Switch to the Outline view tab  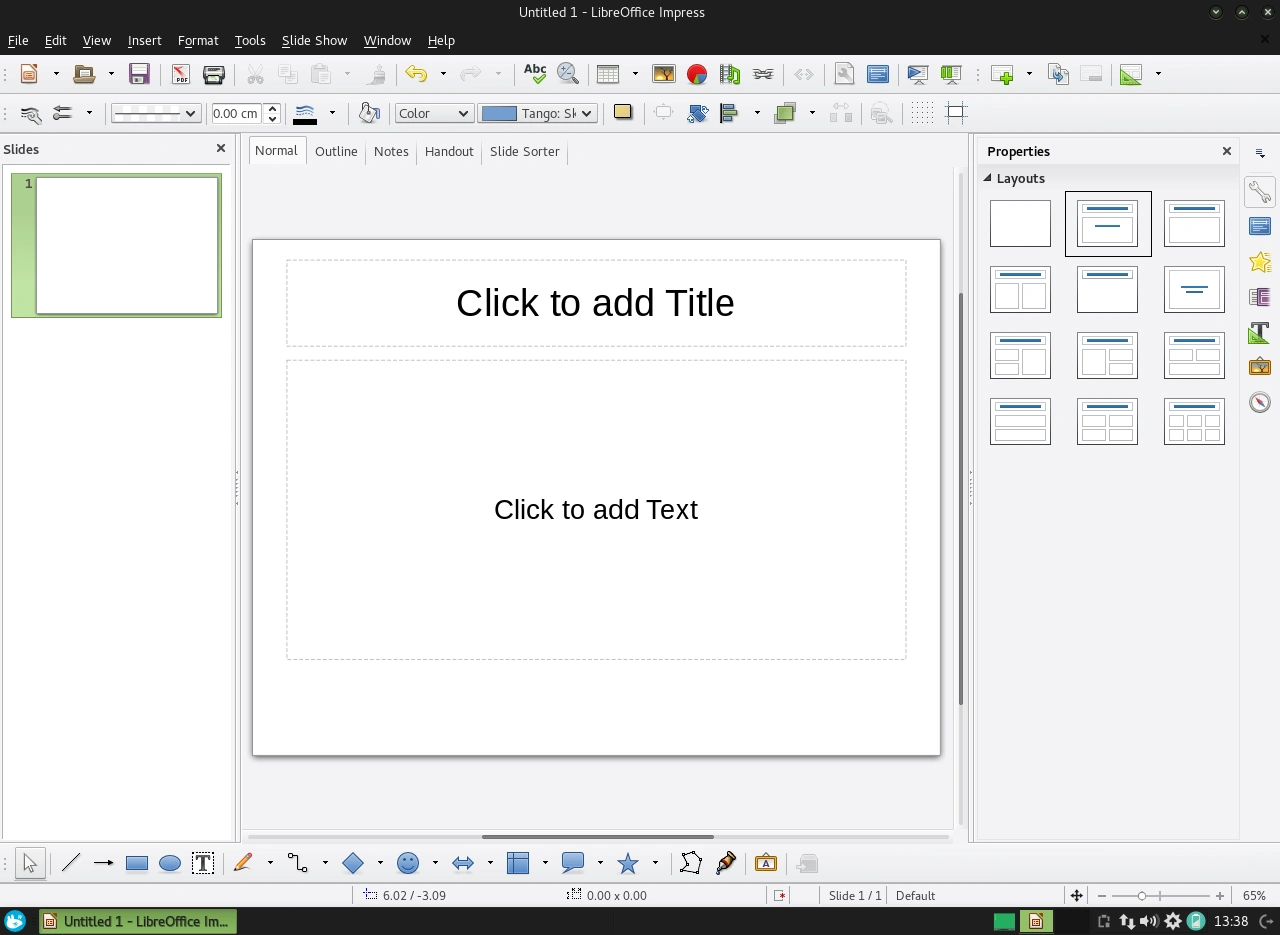(336, 151)
